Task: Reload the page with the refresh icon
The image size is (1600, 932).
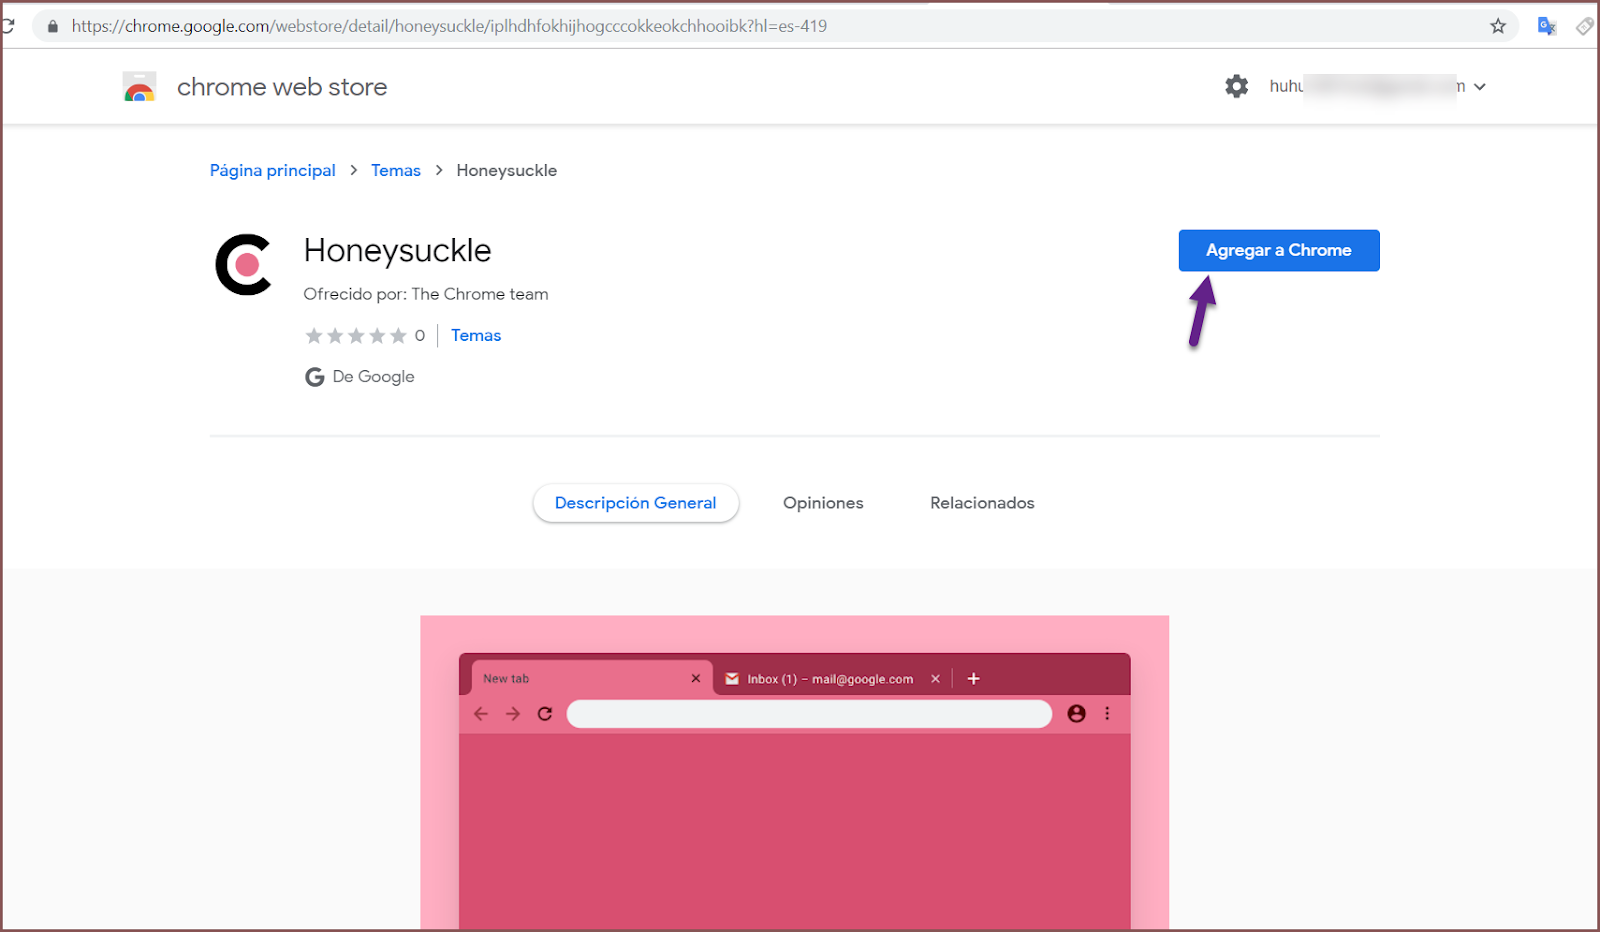Action: (8, 26)
